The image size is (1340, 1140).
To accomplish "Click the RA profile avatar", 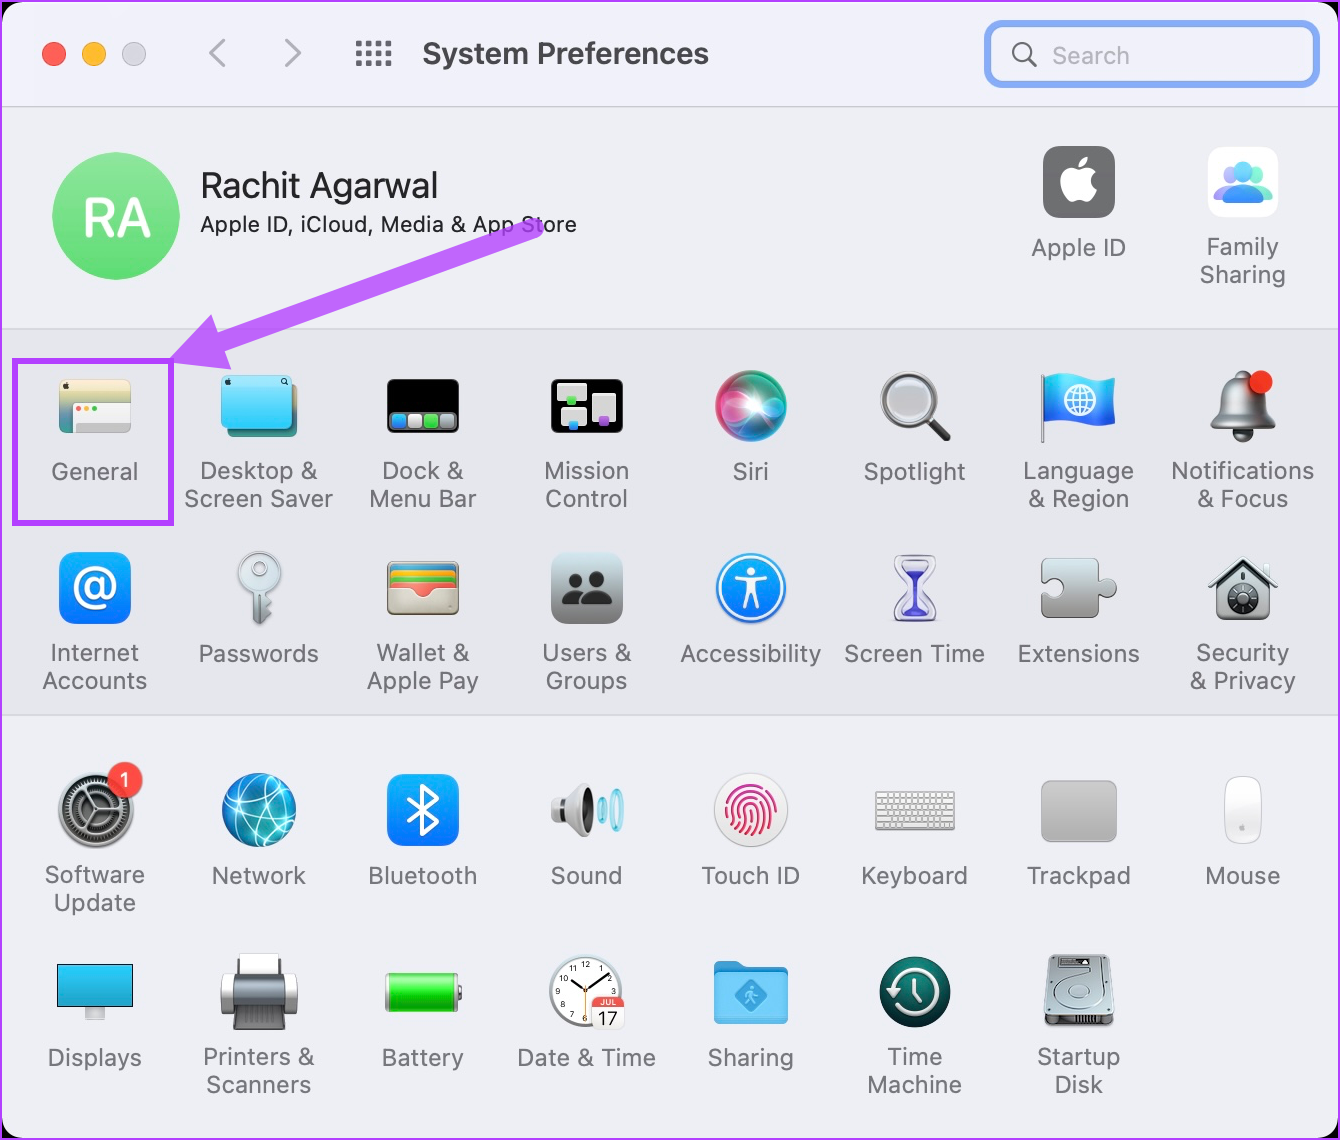I will tap(116, 216).
